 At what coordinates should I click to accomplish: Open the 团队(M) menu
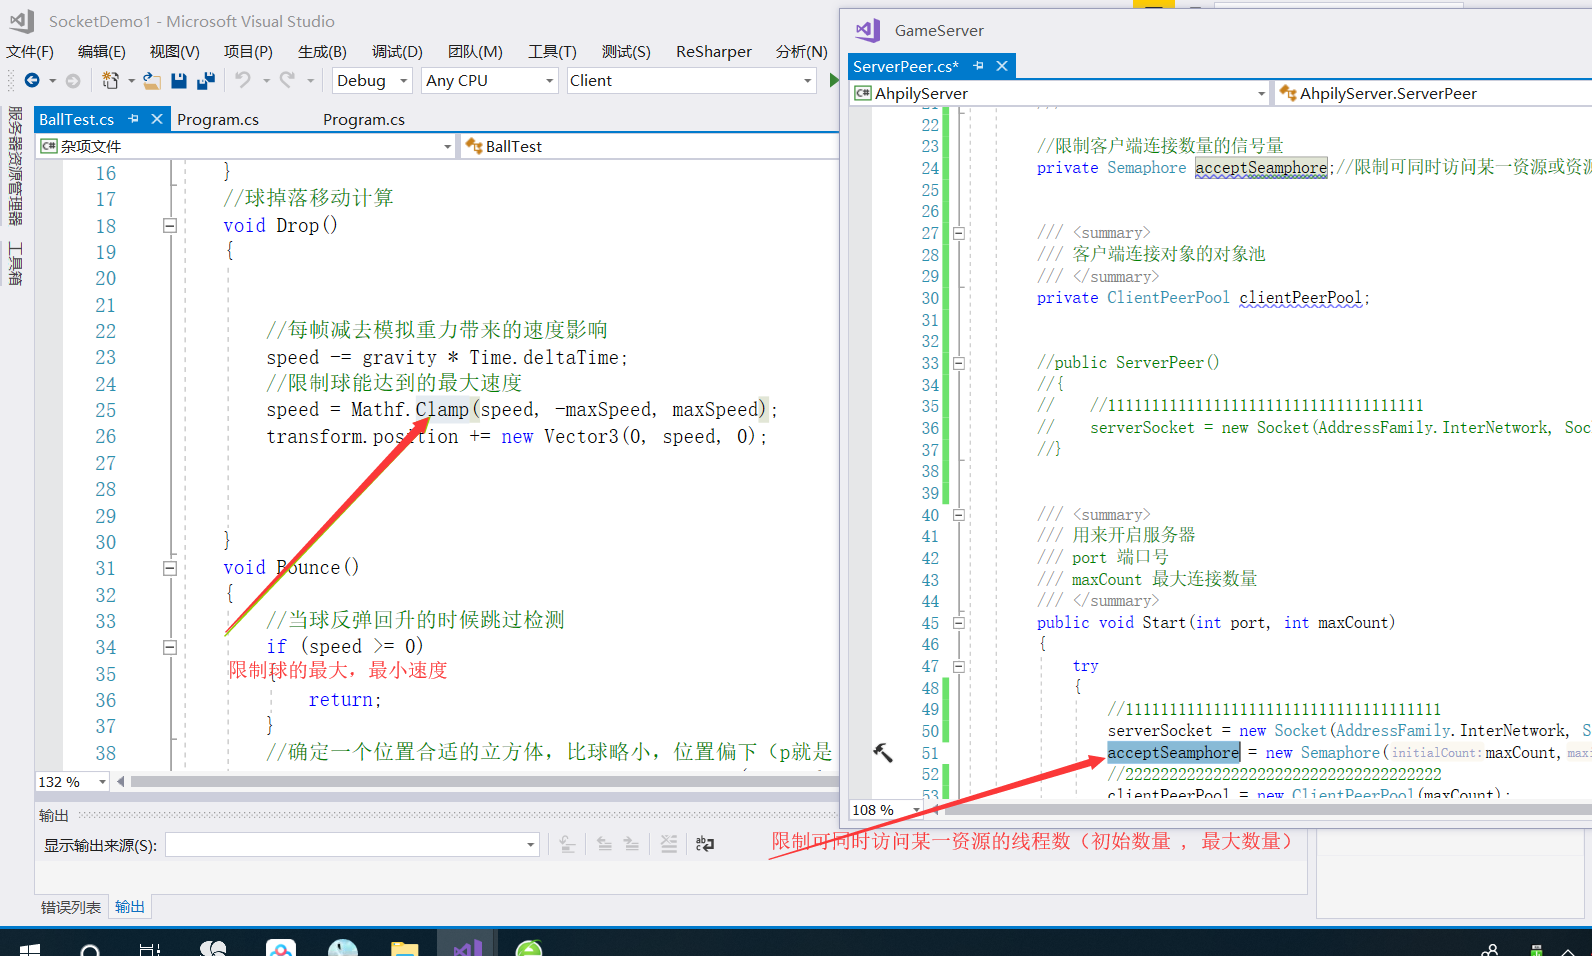475,51
